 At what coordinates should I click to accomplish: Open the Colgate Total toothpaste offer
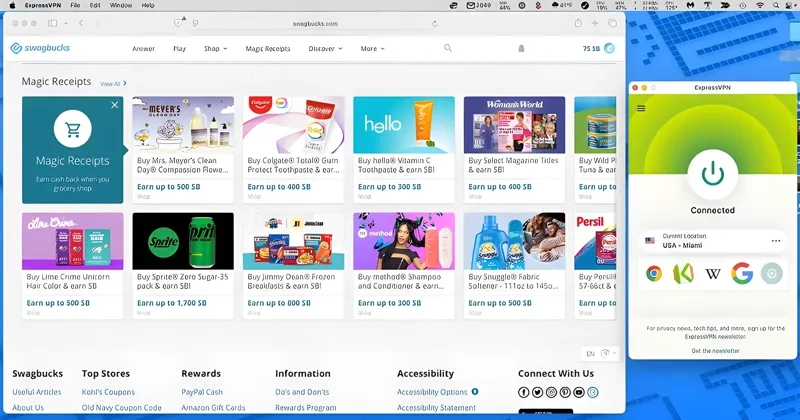pos(293,150)
